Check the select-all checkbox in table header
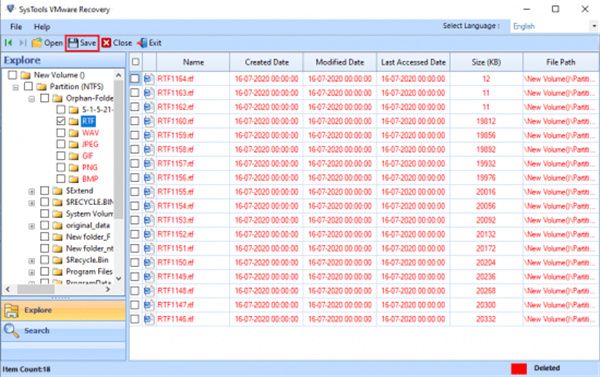Image resolution: width=600 pixels, height=377 pixels. click(x=135, y=62)
